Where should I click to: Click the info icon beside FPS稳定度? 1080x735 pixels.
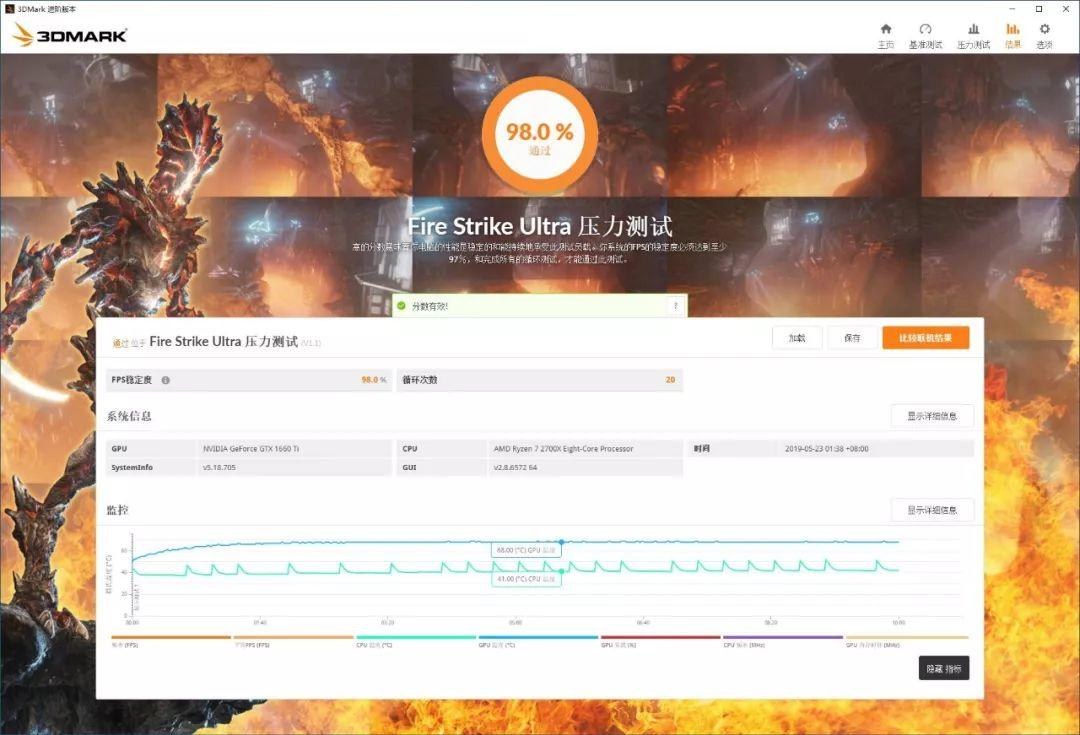click(x=165, y=380)
